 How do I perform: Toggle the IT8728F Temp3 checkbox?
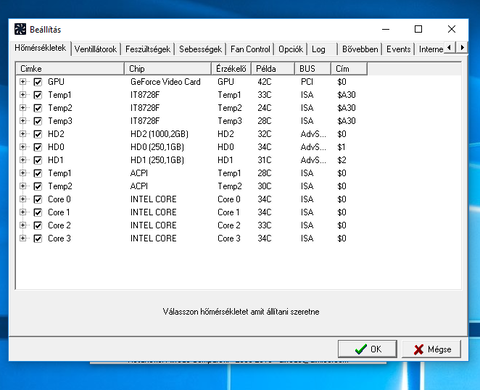coord(38,121)
